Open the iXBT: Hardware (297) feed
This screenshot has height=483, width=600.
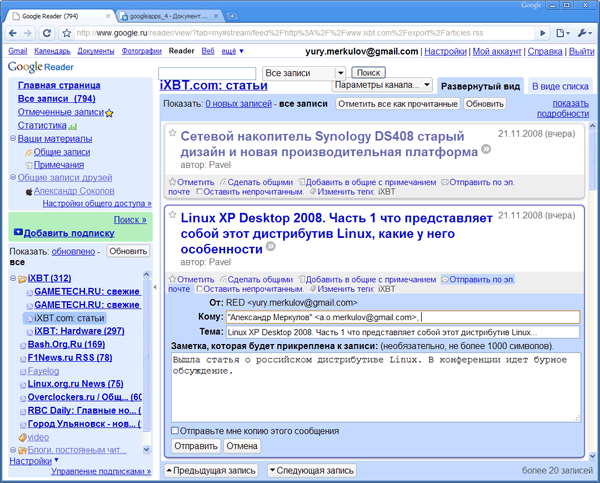click(79, 331)
